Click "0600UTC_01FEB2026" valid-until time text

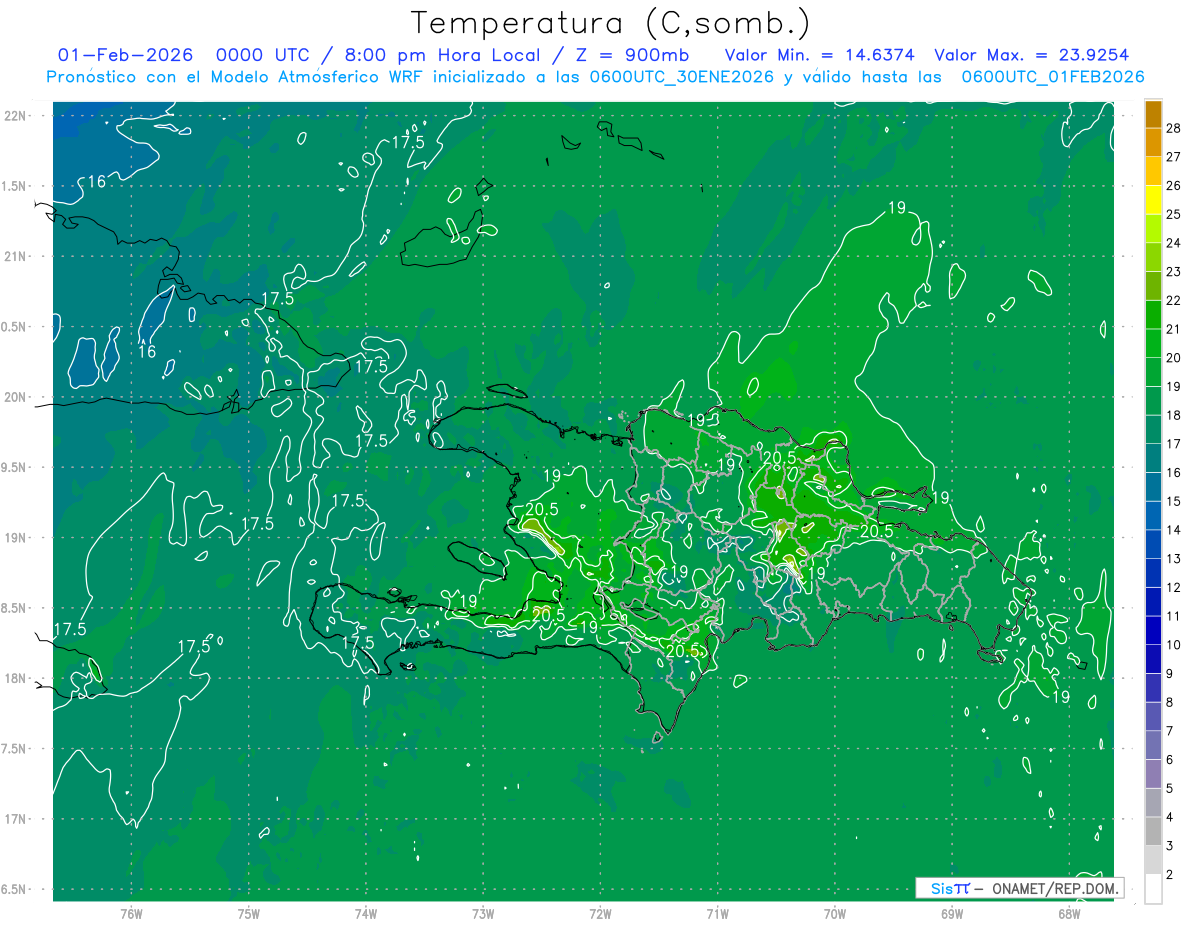[1052, 77]
